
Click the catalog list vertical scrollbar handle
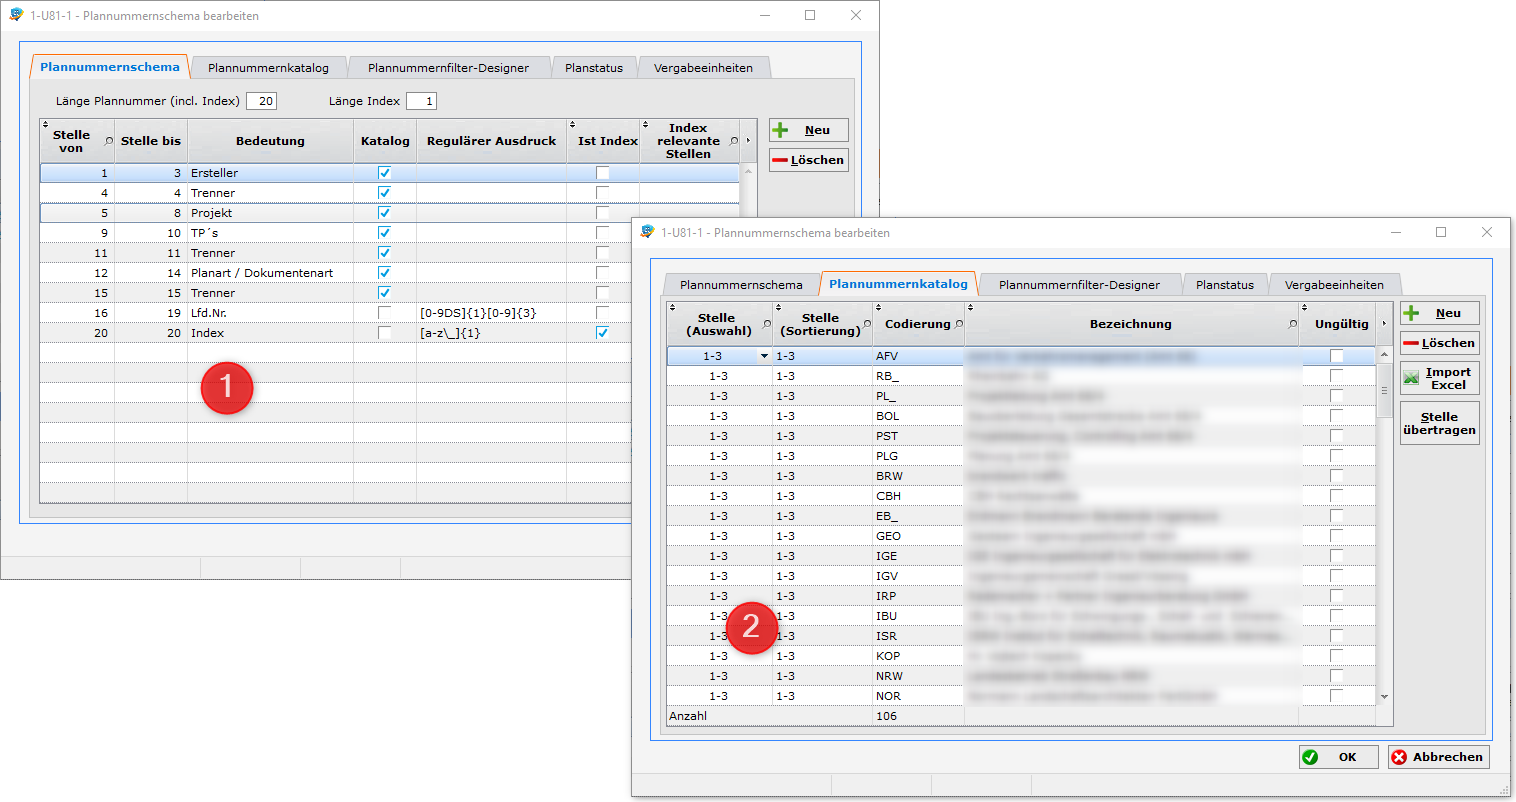pos(1384,390)
